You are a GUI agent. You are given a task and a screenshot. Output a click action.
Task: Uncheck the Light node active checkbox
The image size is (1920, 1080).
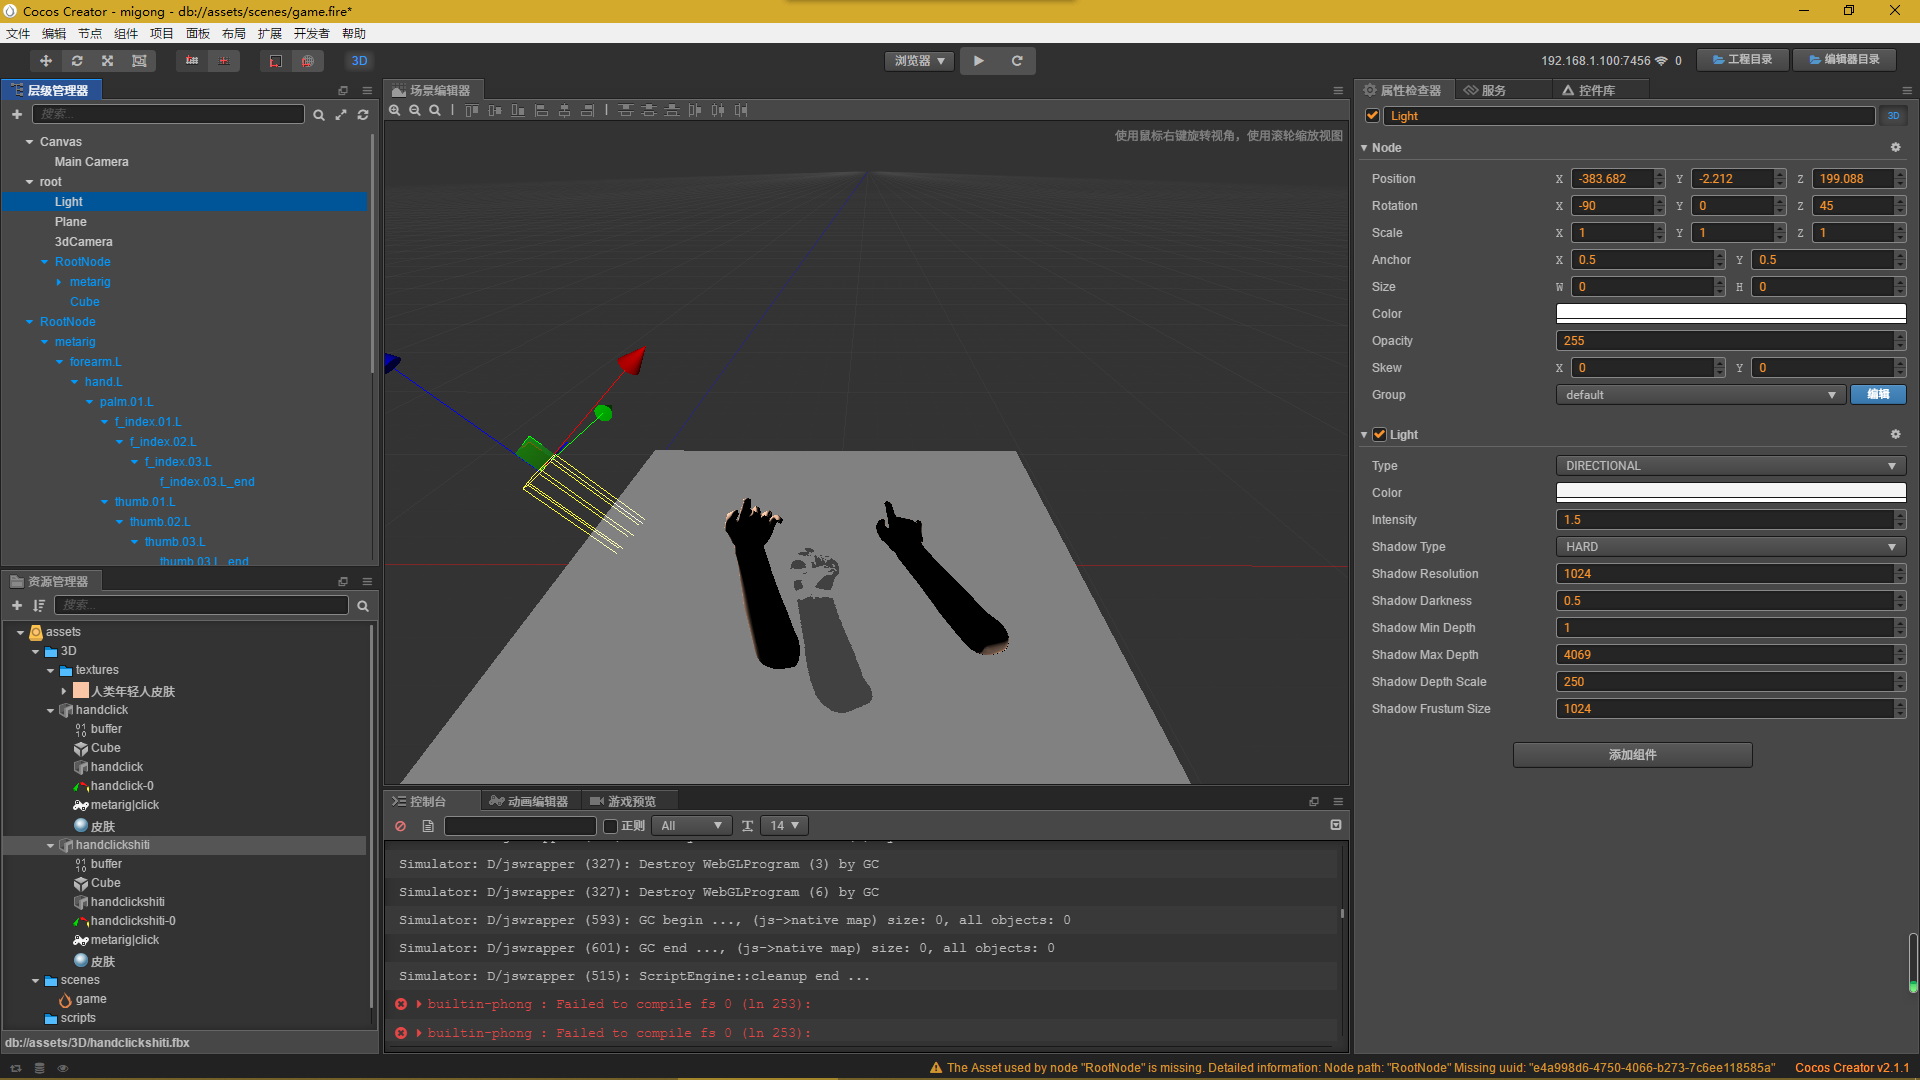click(x=1373, y=116)
